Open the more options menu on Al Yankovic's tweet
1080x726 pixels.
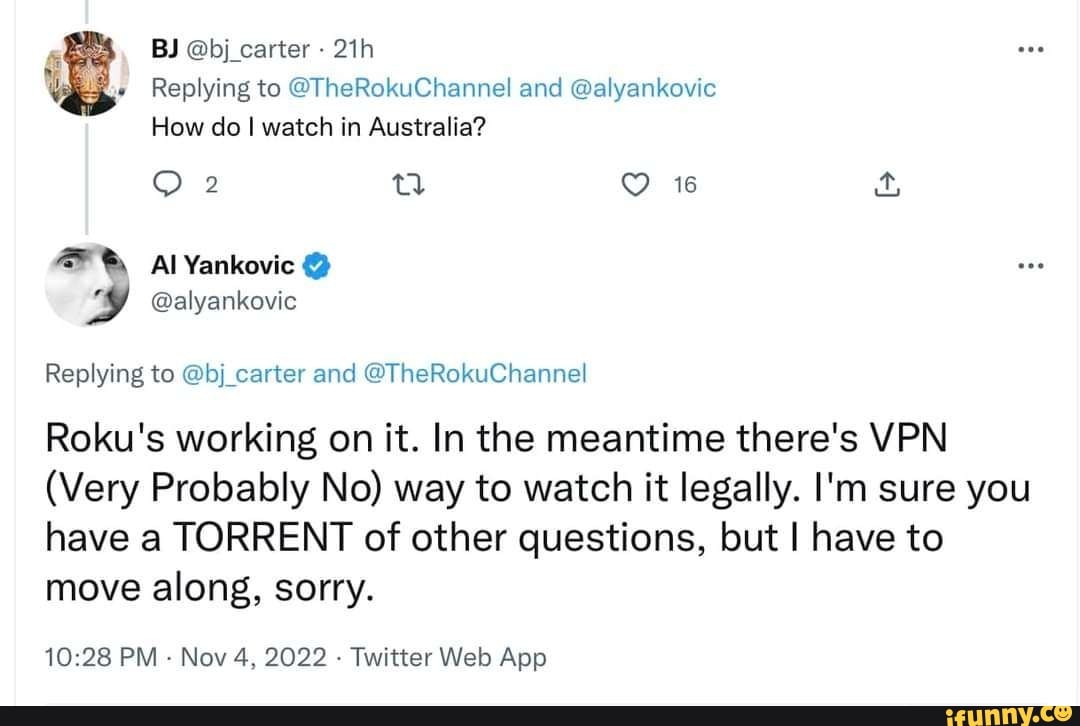(x=1031, y=264)
